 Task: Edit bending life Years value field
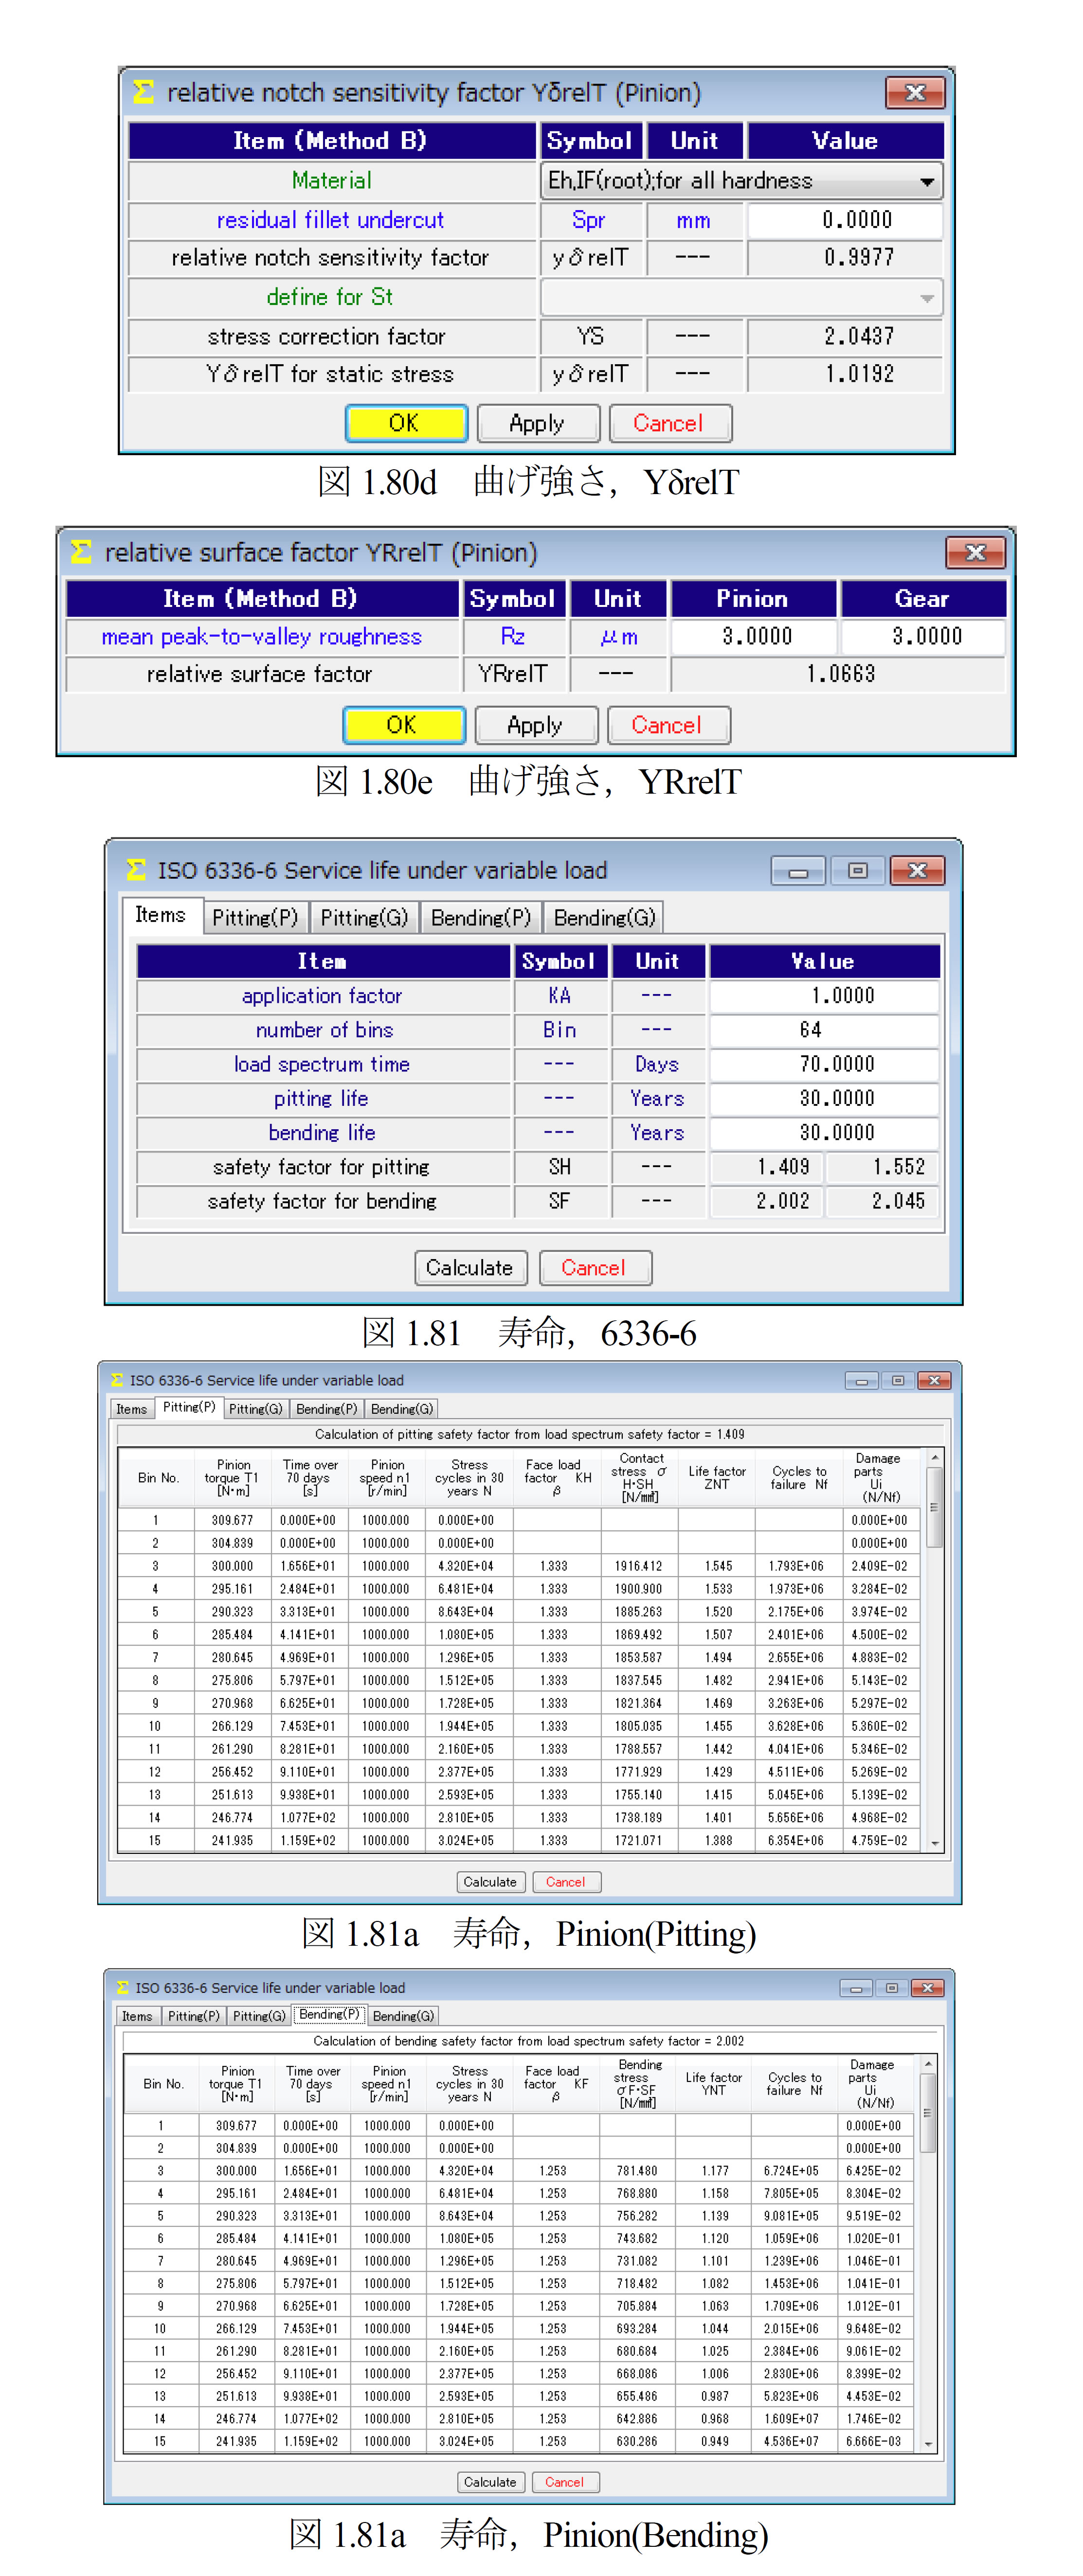(824, 1133)
